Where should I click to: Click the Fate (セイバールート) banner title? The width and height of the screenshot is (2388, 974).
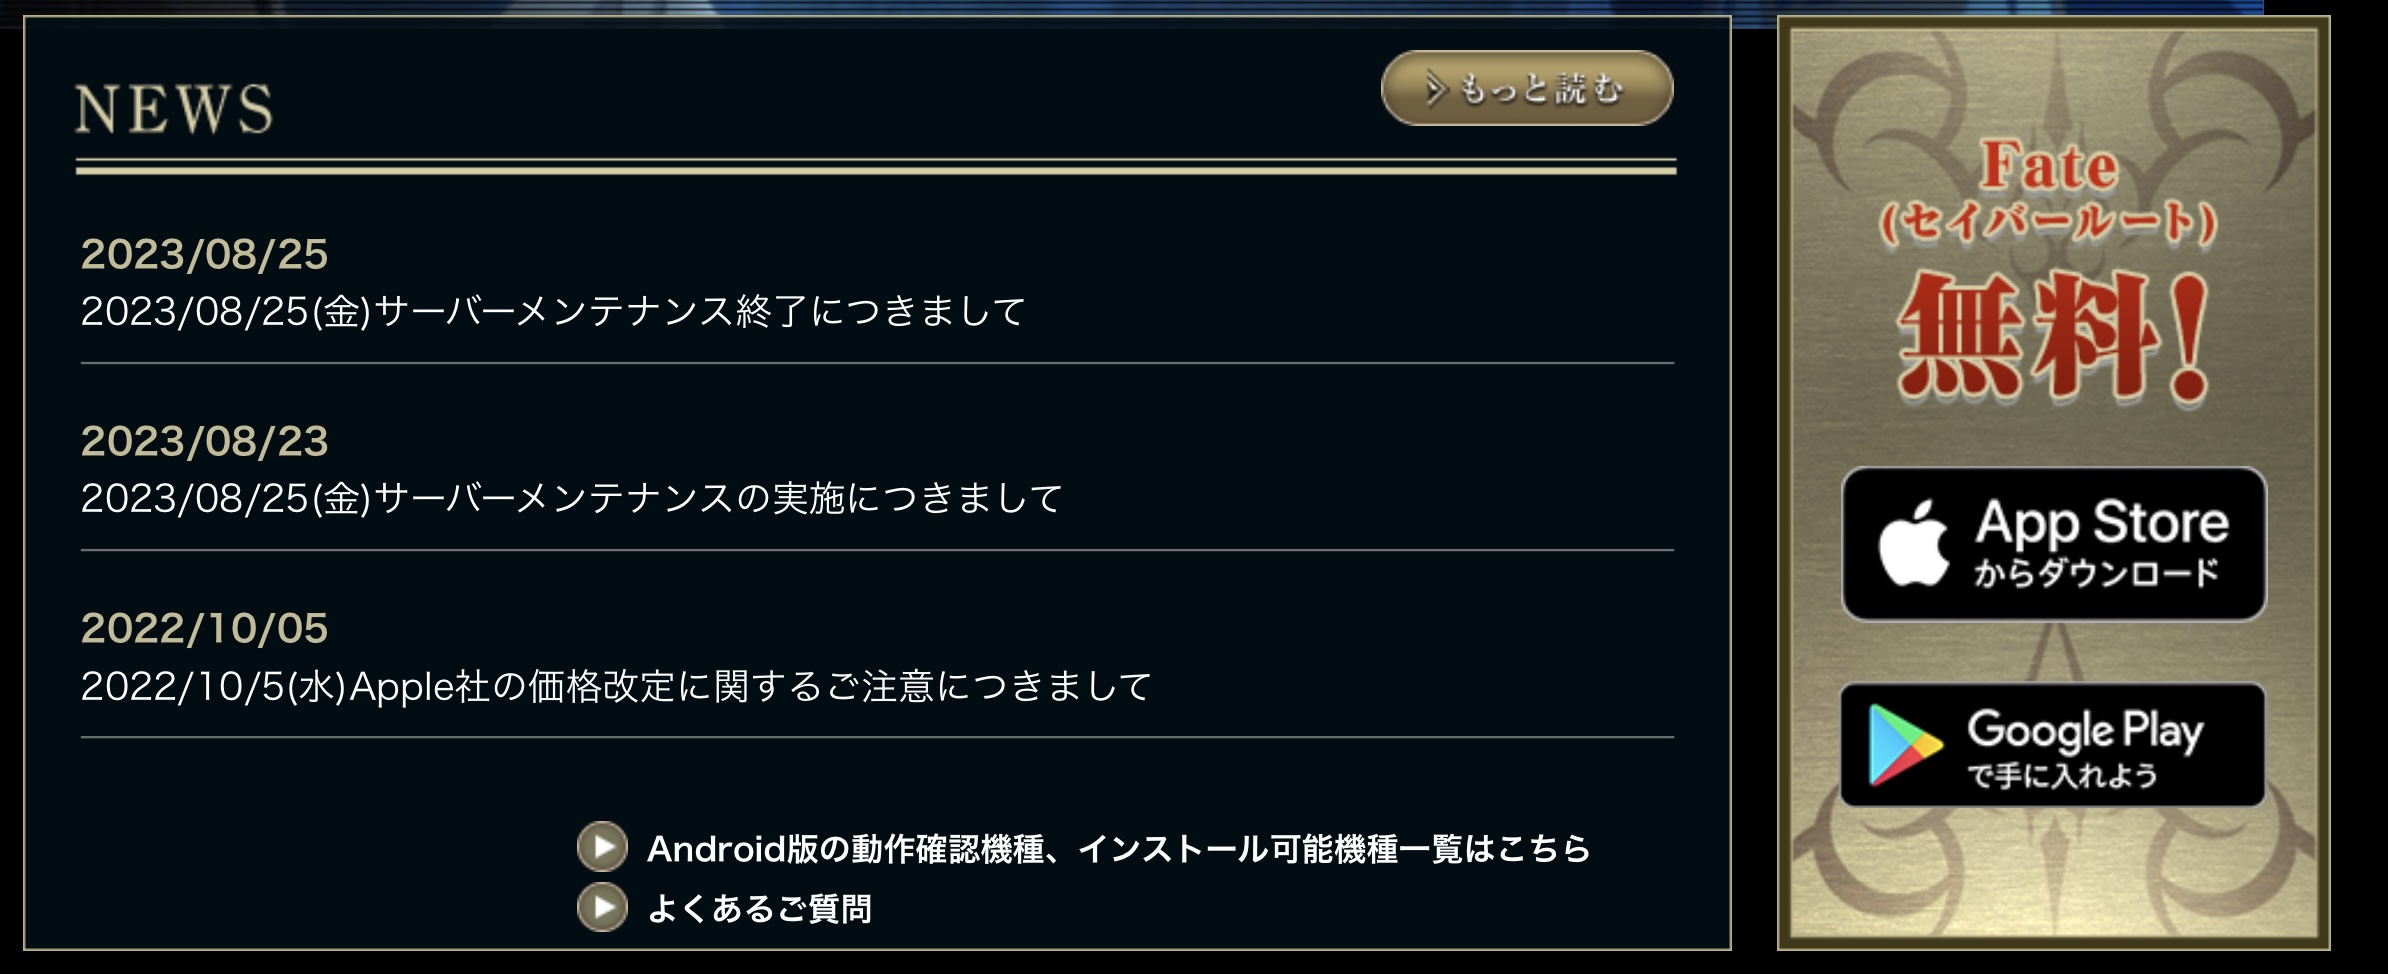[x=2049, y=192]
